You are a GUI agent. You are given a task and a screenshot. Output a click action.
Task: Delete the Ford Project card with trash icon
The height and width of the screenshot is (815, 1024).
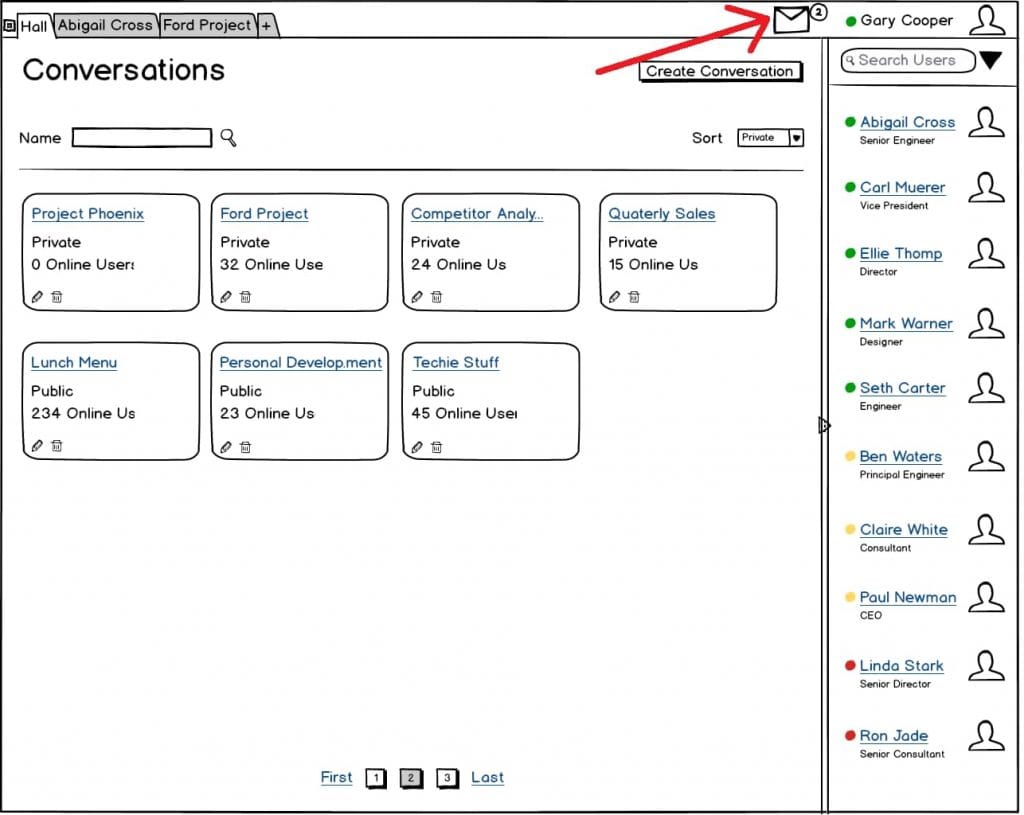click(x=246, y=297)
